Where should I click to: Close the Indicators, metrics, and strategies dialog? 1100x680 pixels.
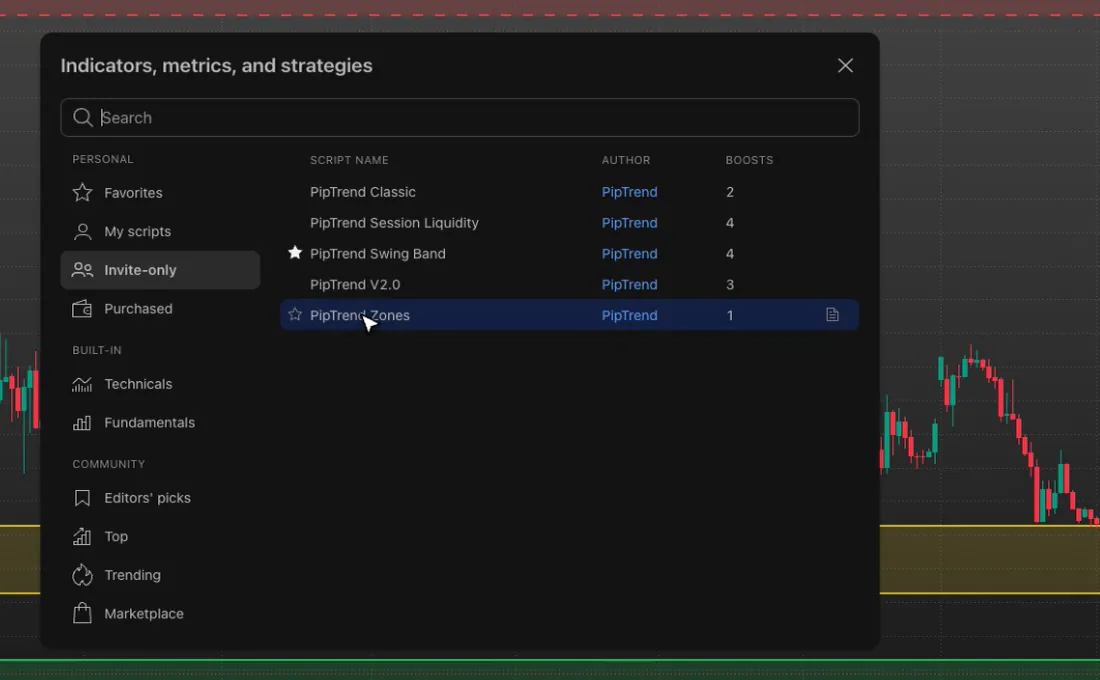click(x=845, y=65)
